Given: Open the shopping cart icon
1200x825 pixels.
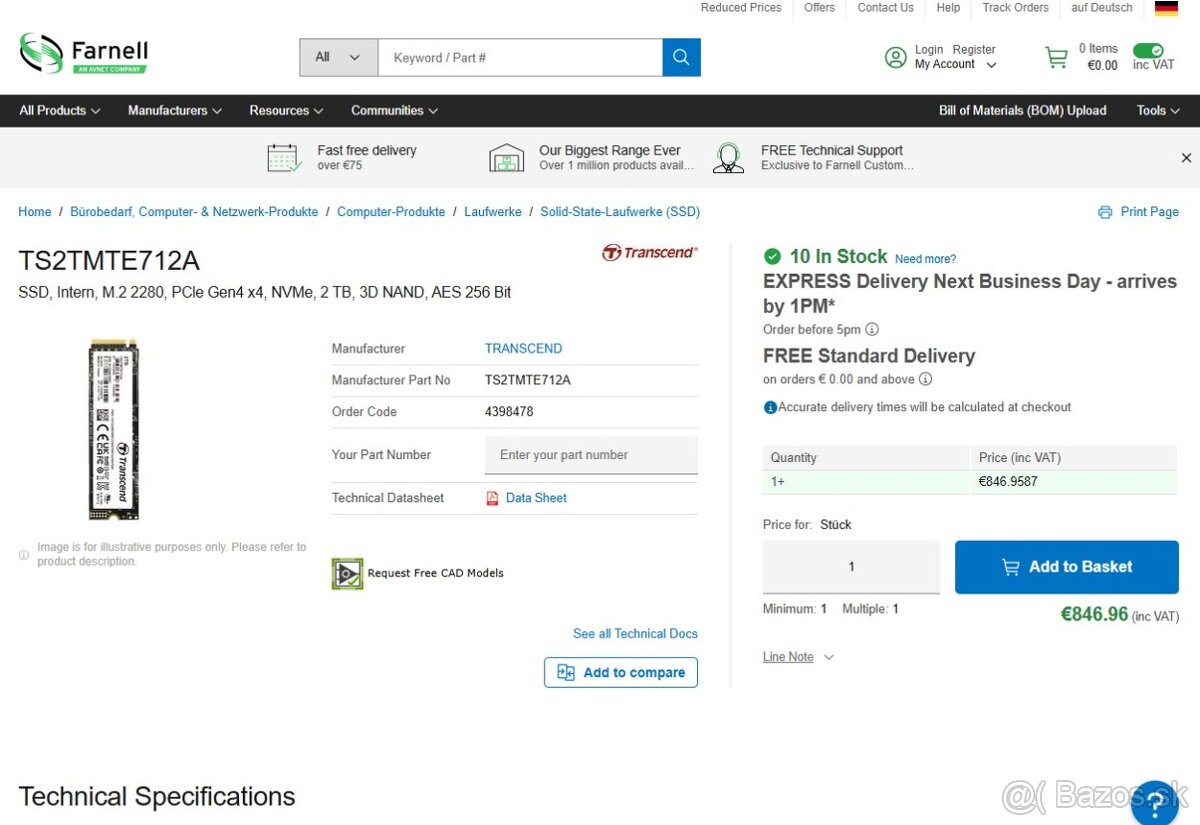Looking at the screenshot, I should click(x=1056, y=57).
